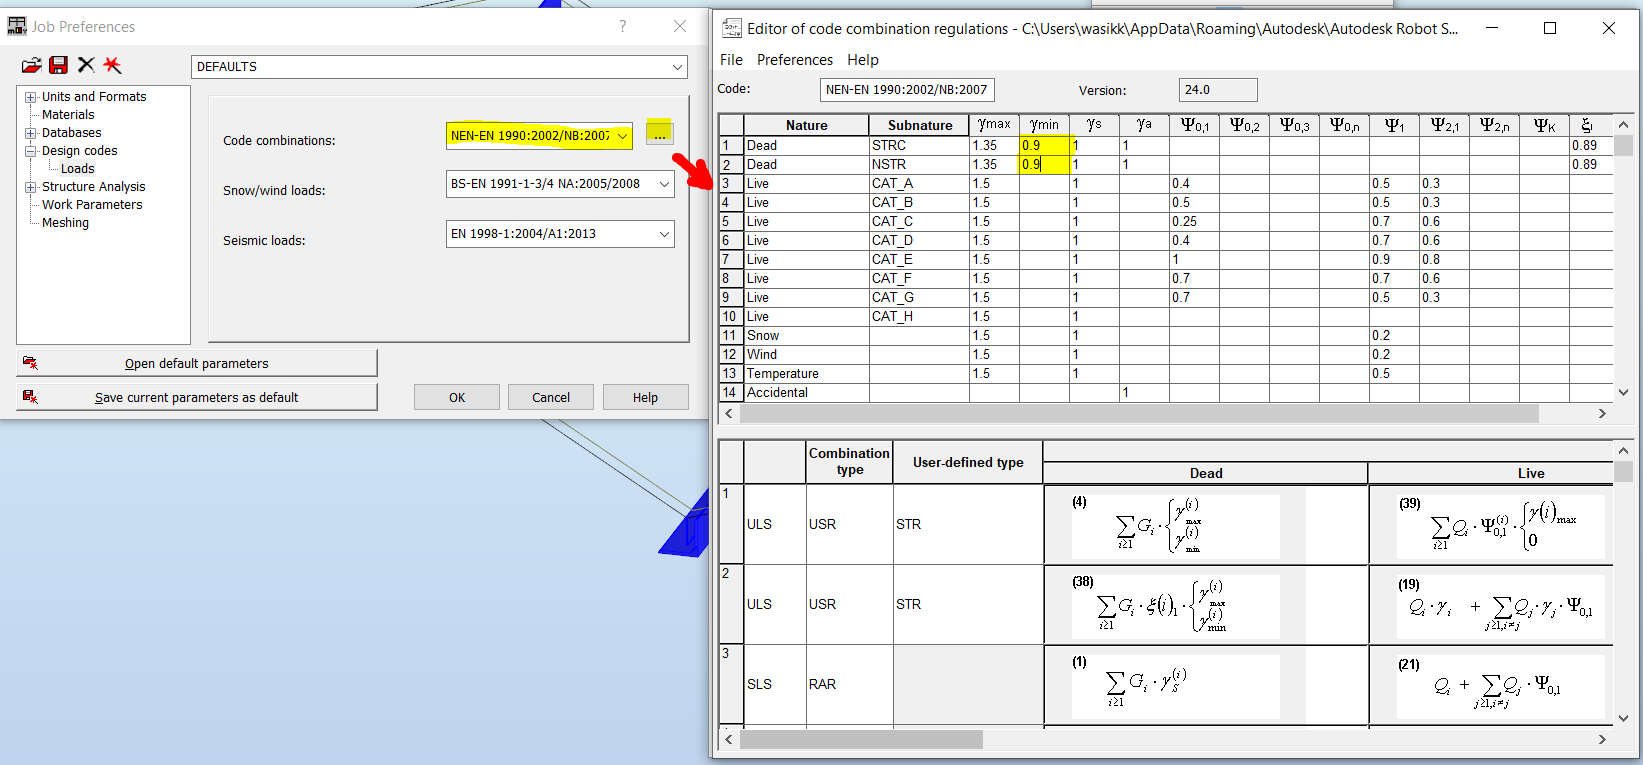Screen dimensions: 1643x765
Task: Select the CAT_H subnature cell
Action: 920,317
